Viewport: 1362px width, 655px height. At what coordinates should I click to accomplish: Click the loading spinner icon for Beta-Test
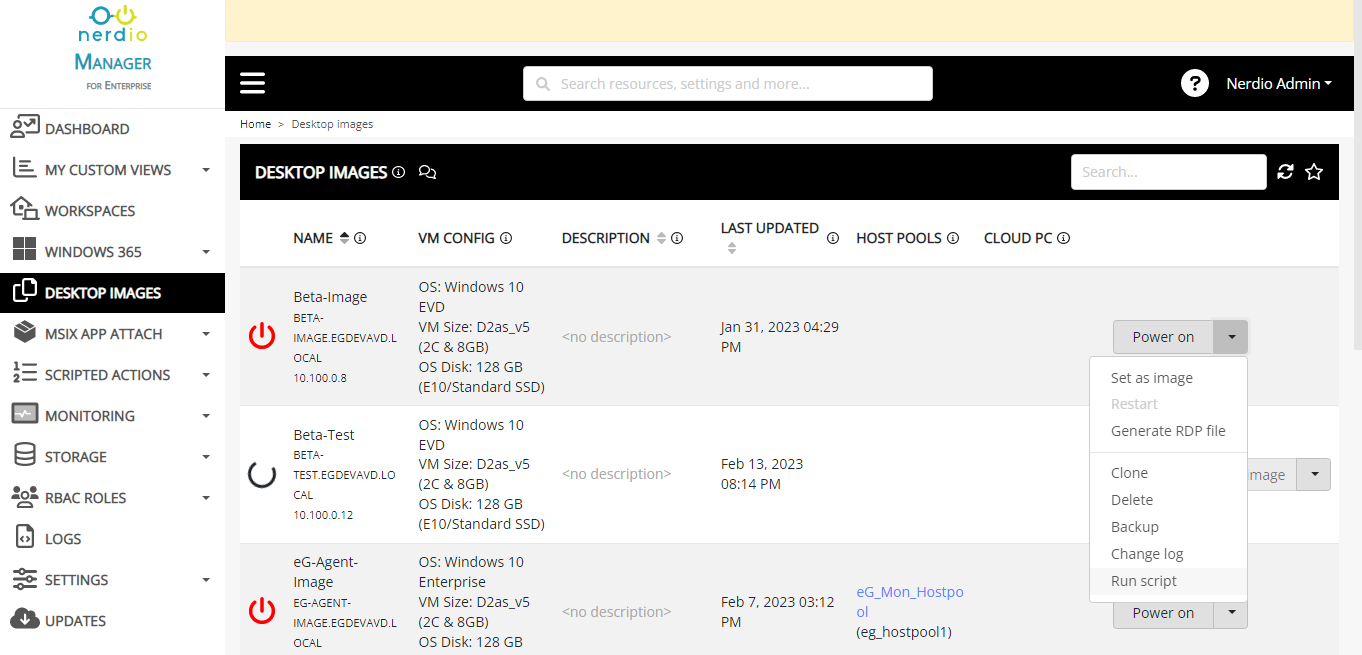[x=262, y=474]
